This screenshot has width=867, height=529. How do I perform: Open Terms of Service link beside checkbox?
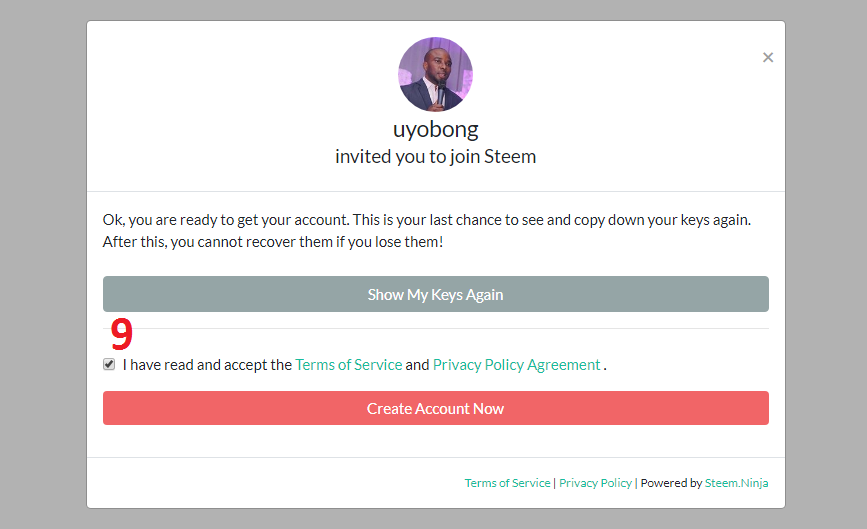(348, 365)
